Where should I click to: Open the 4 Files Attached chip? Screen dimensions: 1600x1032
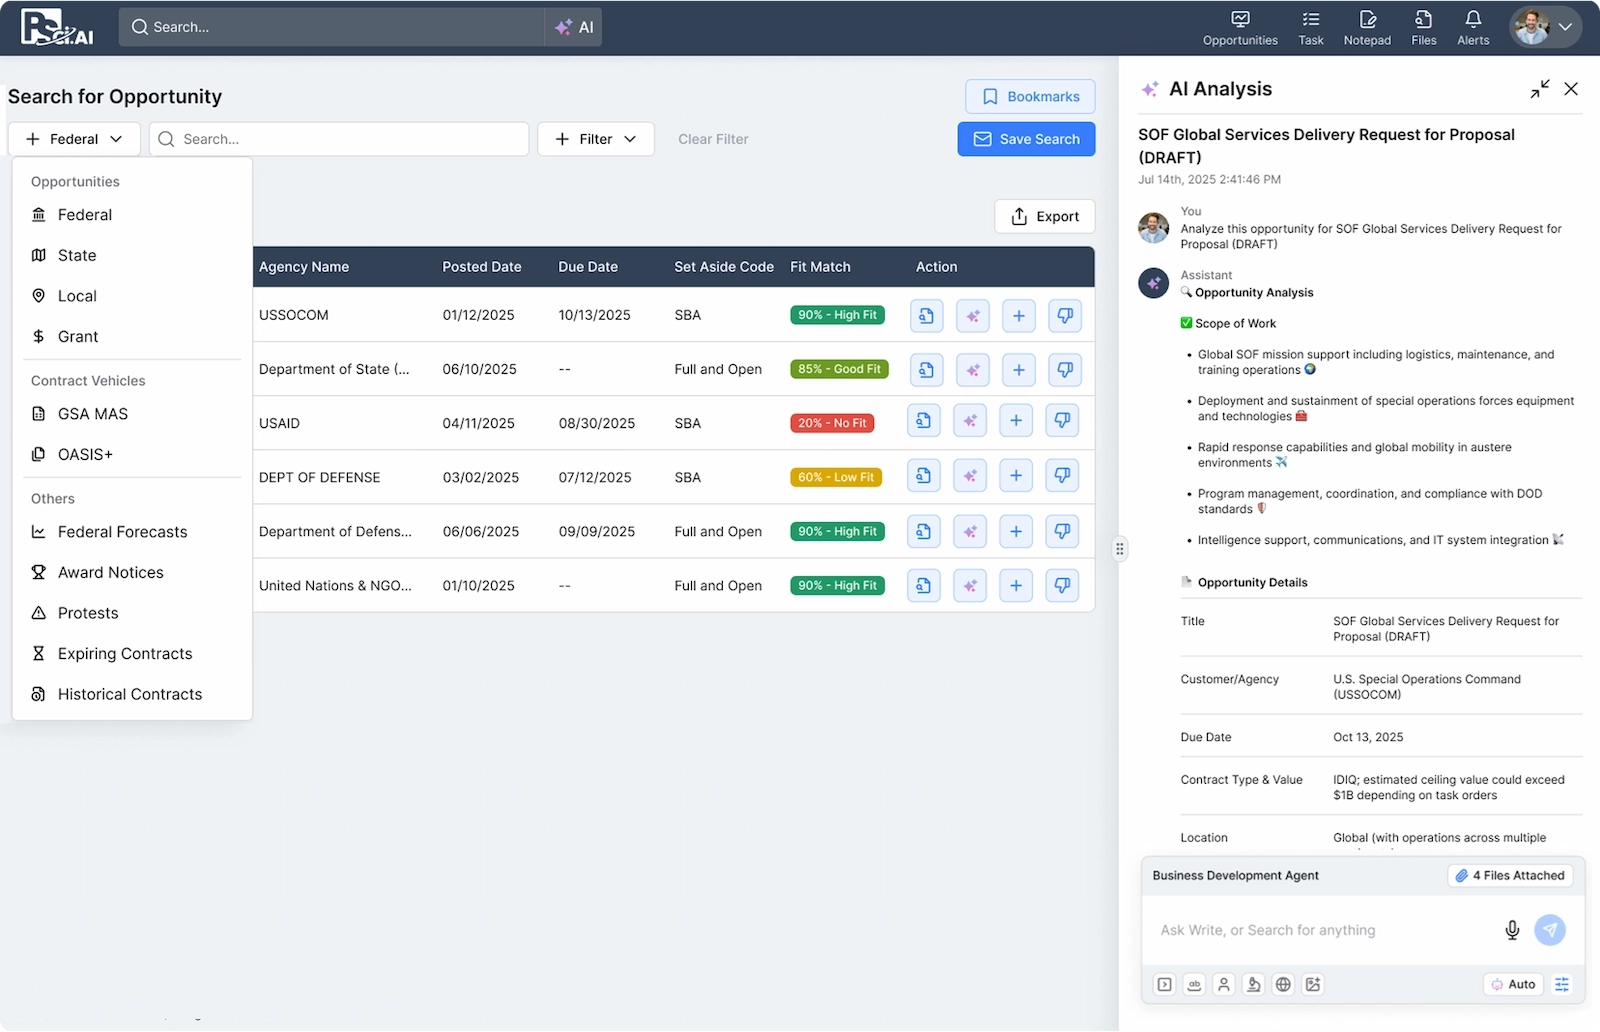[x=1510, y=875]
